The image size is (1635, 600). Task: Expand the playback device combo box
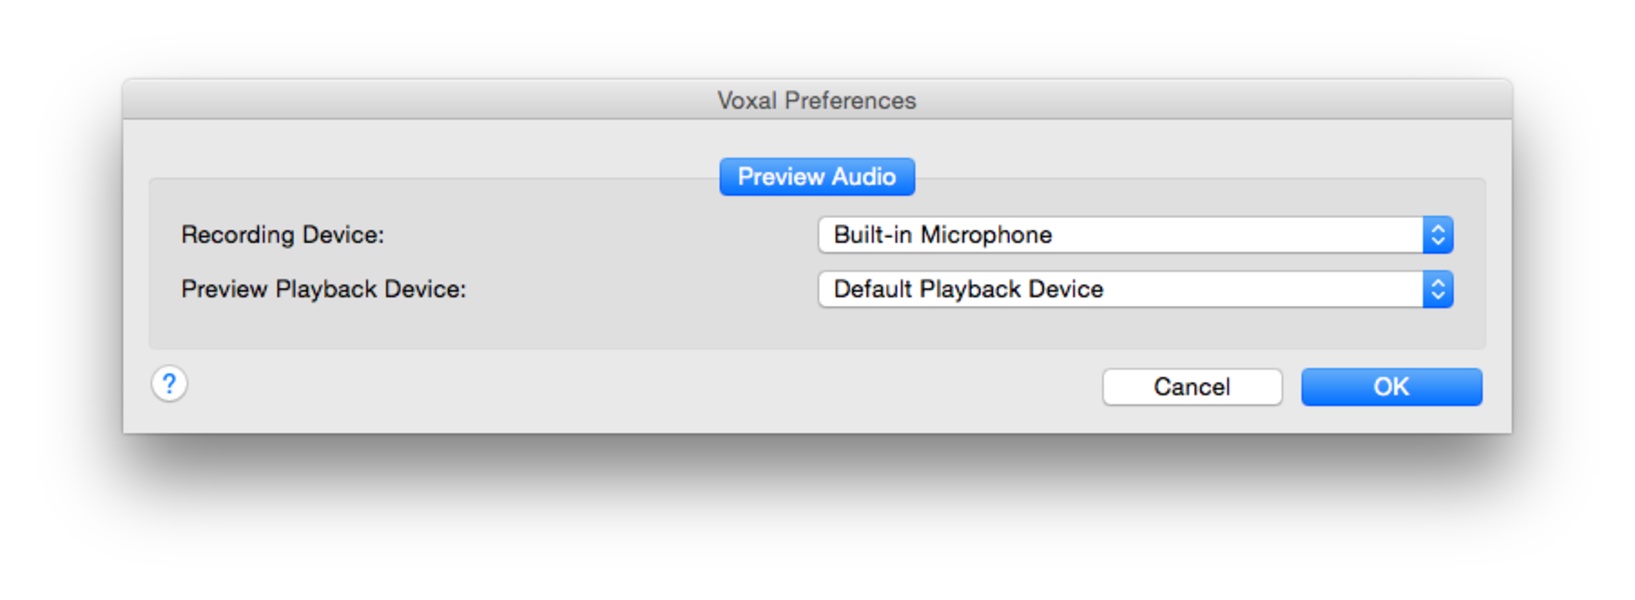(x=1134, y=290)
